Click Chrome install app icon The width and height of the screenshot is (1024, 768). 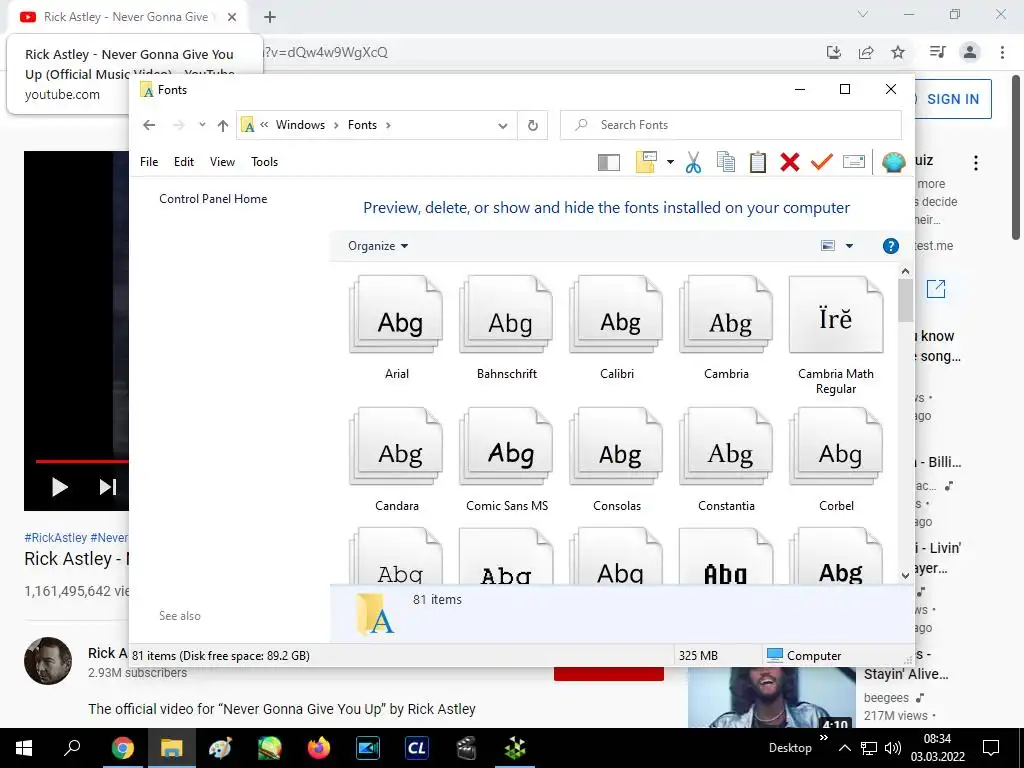point(833,52)
